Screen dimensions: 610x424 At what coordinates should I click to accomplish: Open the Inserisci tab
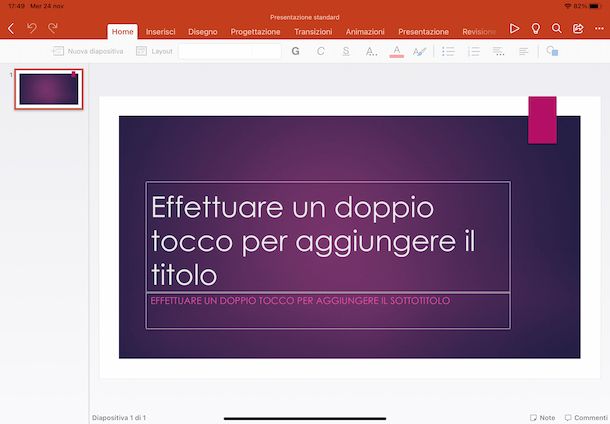pyautogui.click(x=160, y=32)
